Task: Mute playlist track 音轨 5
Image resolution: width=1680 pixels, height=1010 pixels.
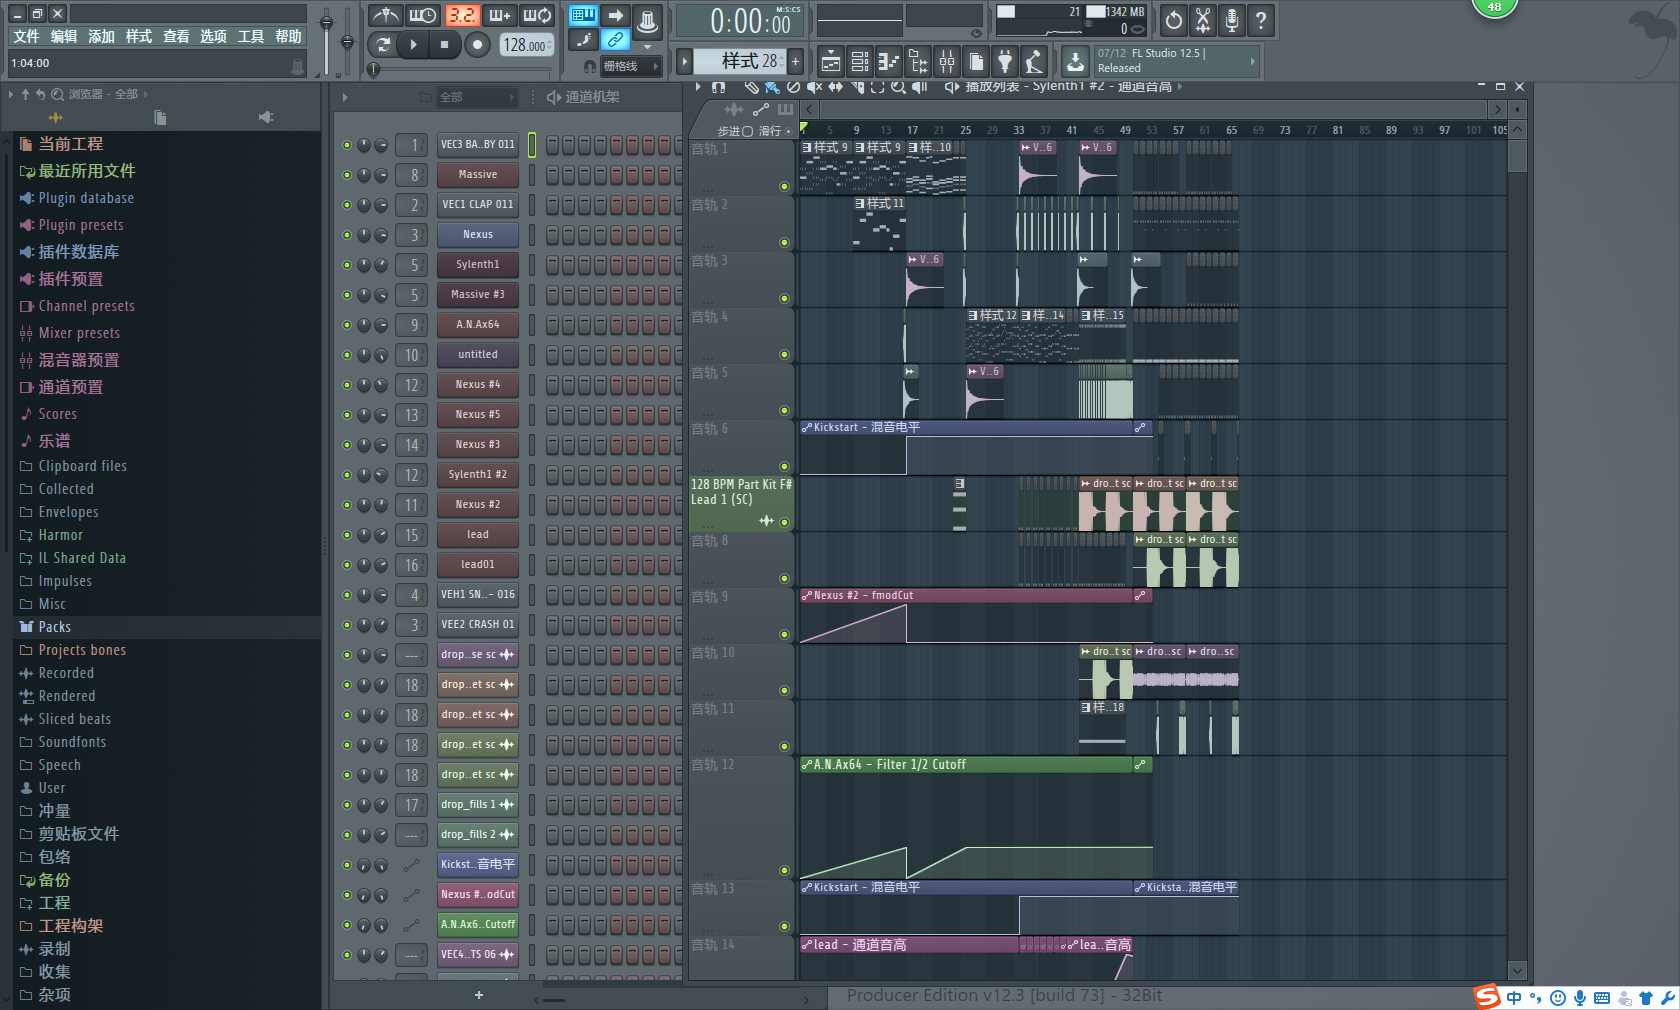Action: 784,410
